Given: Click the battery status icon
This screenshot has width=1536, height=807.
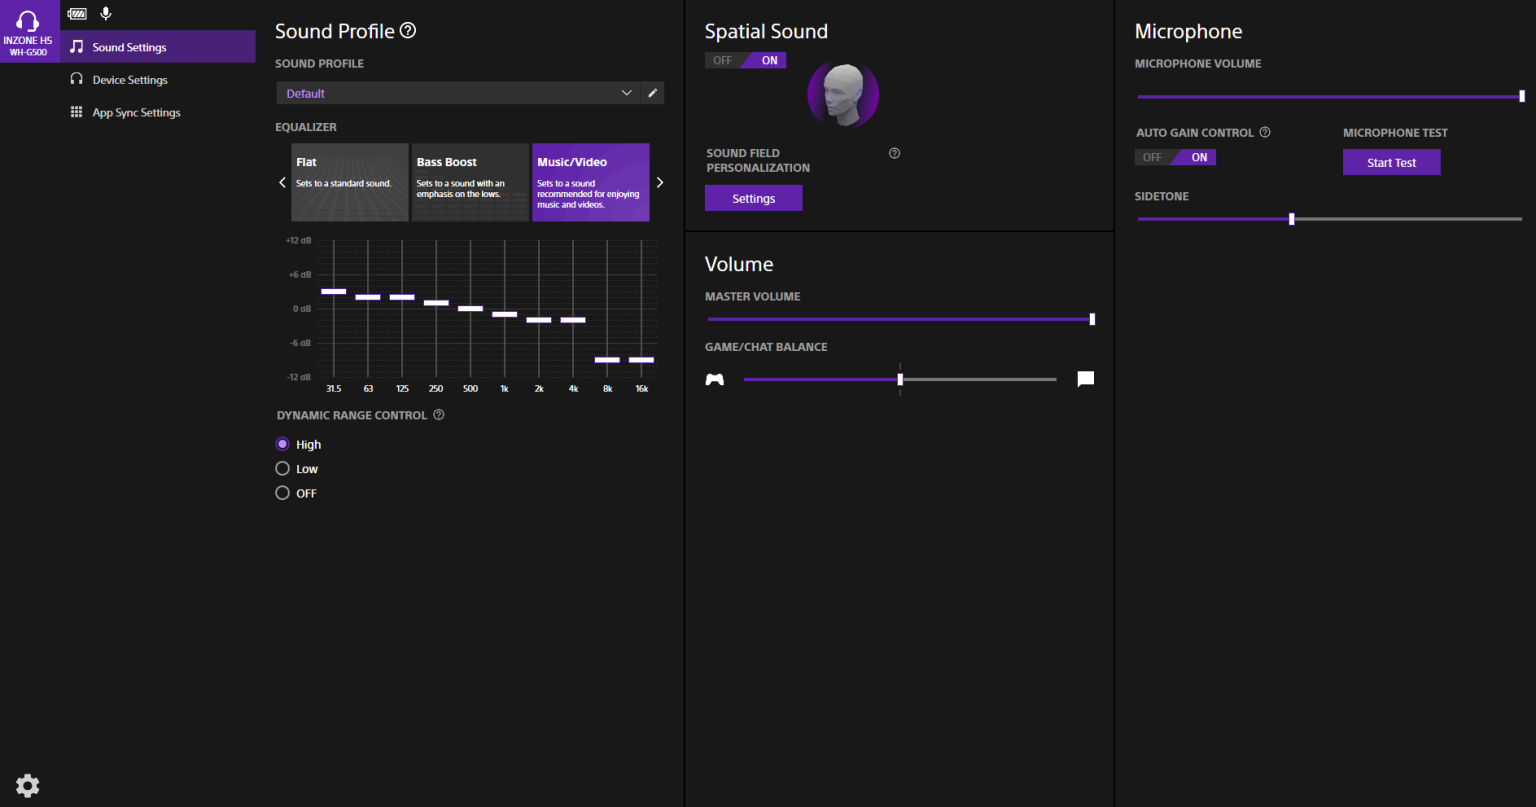Looking at the screenshot, I should click(77, 14).
